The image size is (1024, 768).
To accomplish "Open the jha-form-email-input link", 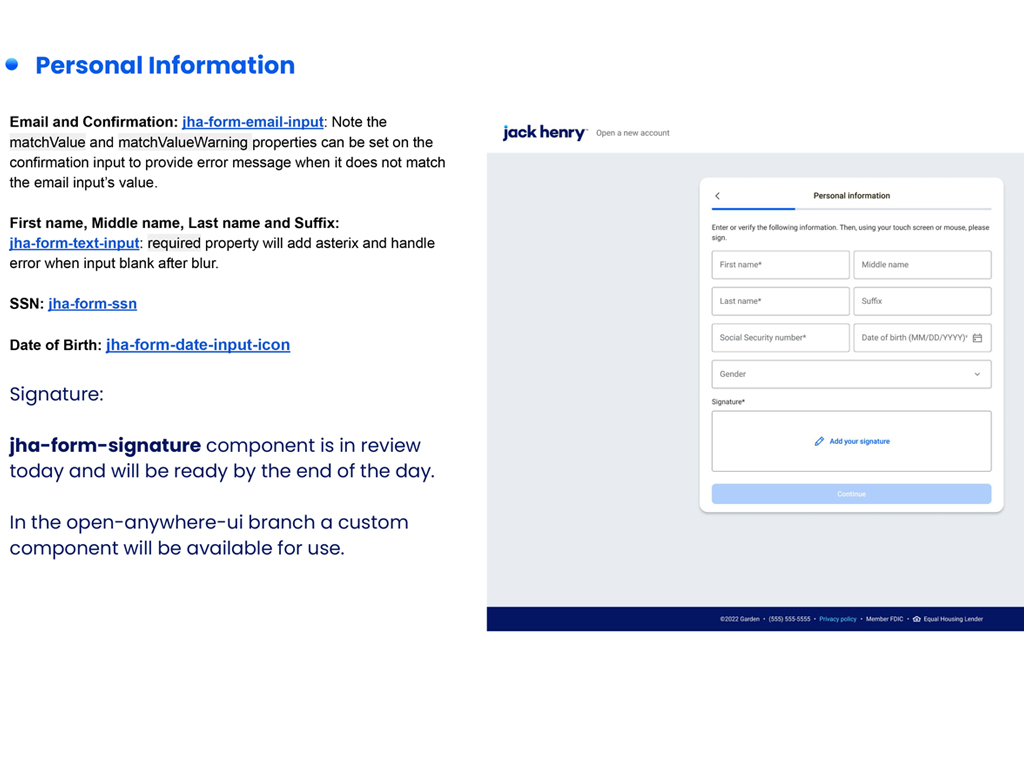I will (253, 122).
